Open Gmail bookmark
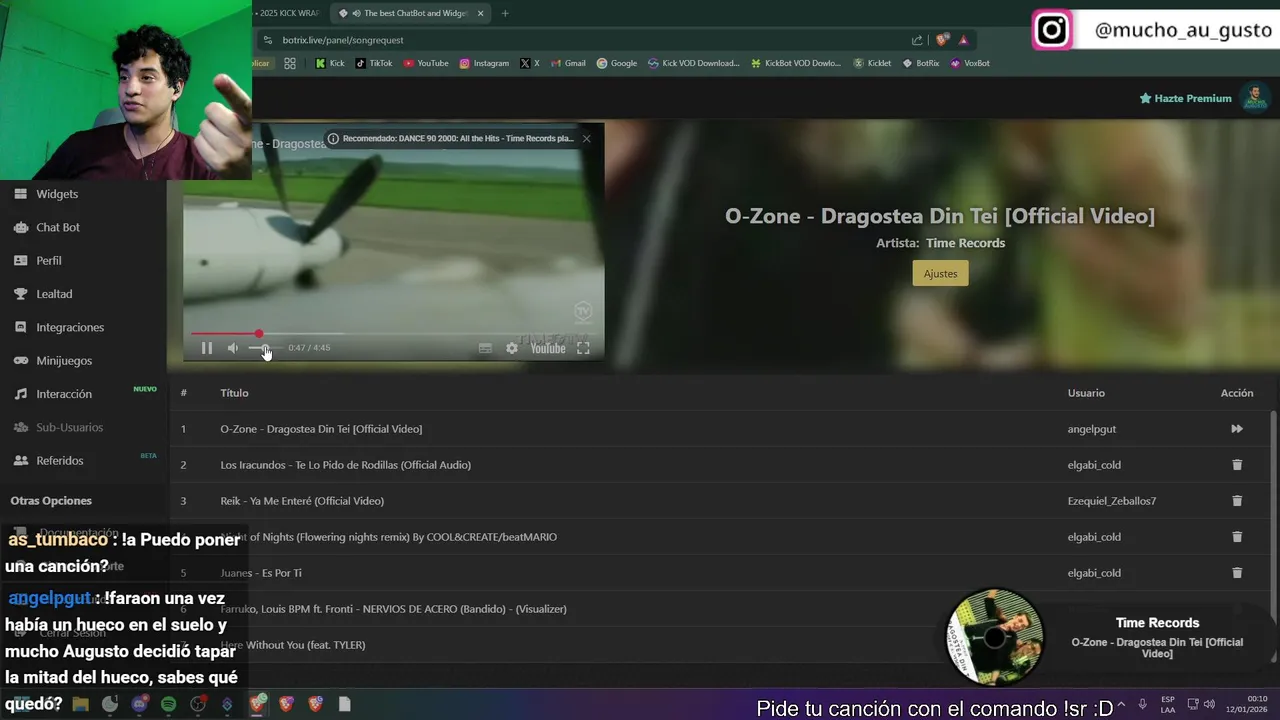This screenshot has width=1280, height=720. (x=568, y=63)
